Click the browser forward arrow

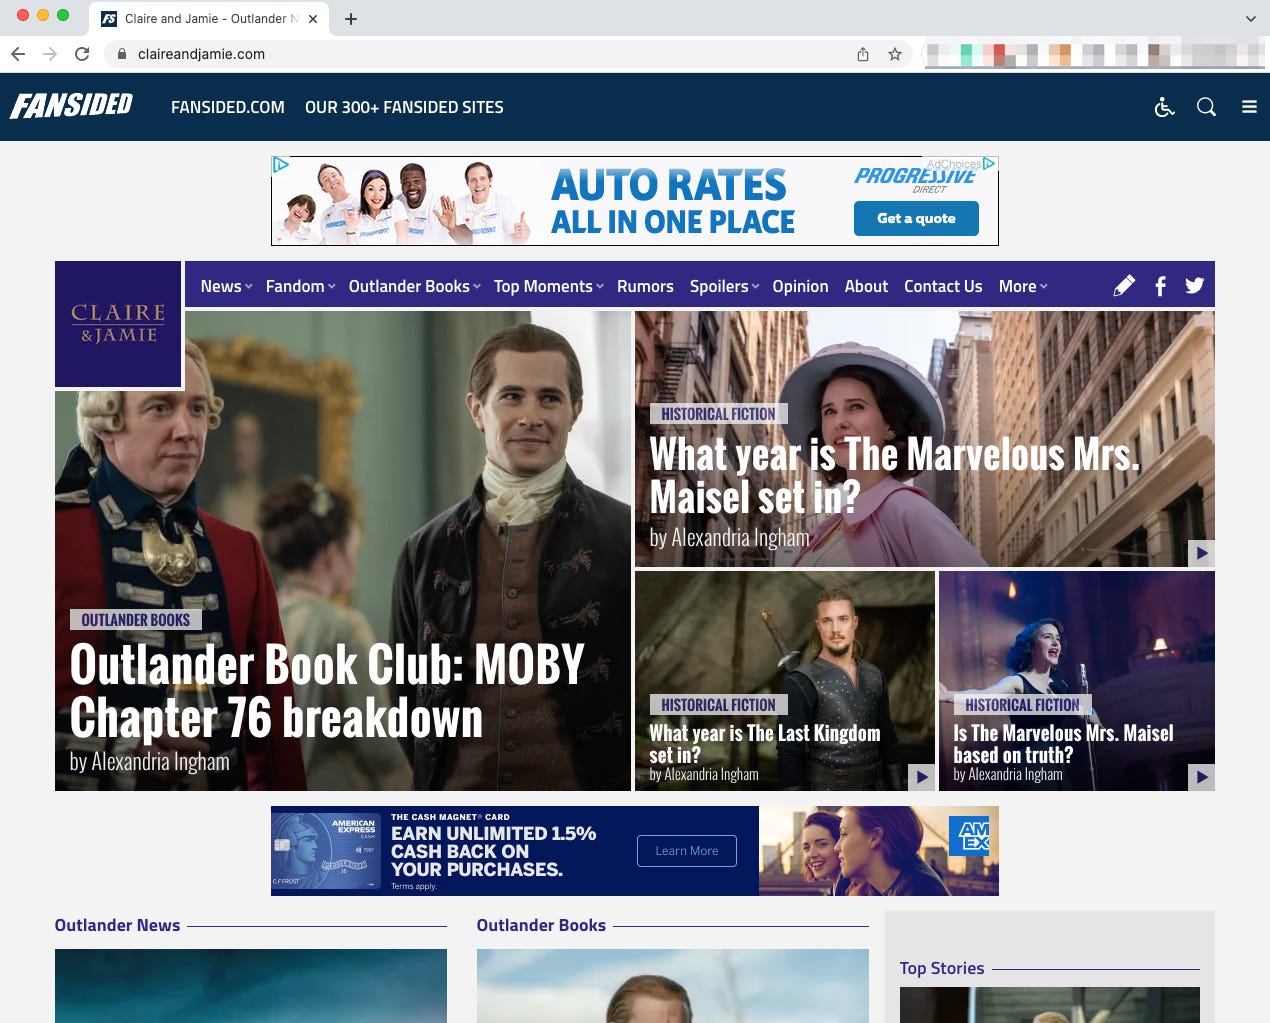tap(50, 54)
